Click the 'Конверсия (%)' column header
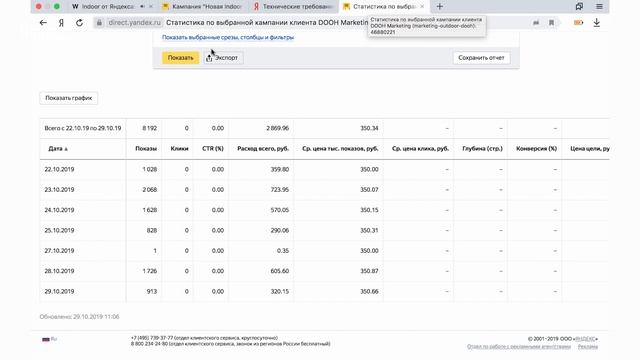 pyautogui.click(x=536, y=149)
